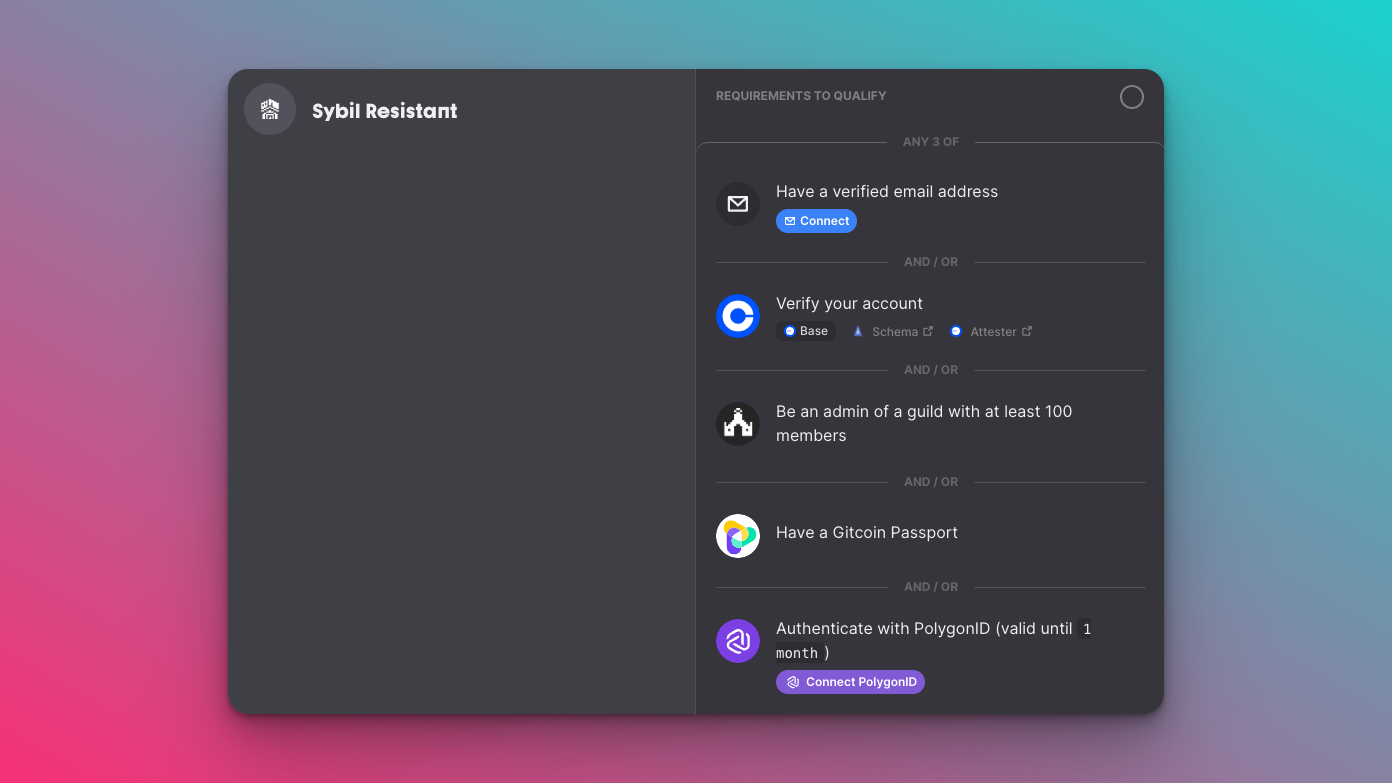The image size is (1392, 783).
Task: Click 'Verify your account' requirement text
Action: click(849, 304)
